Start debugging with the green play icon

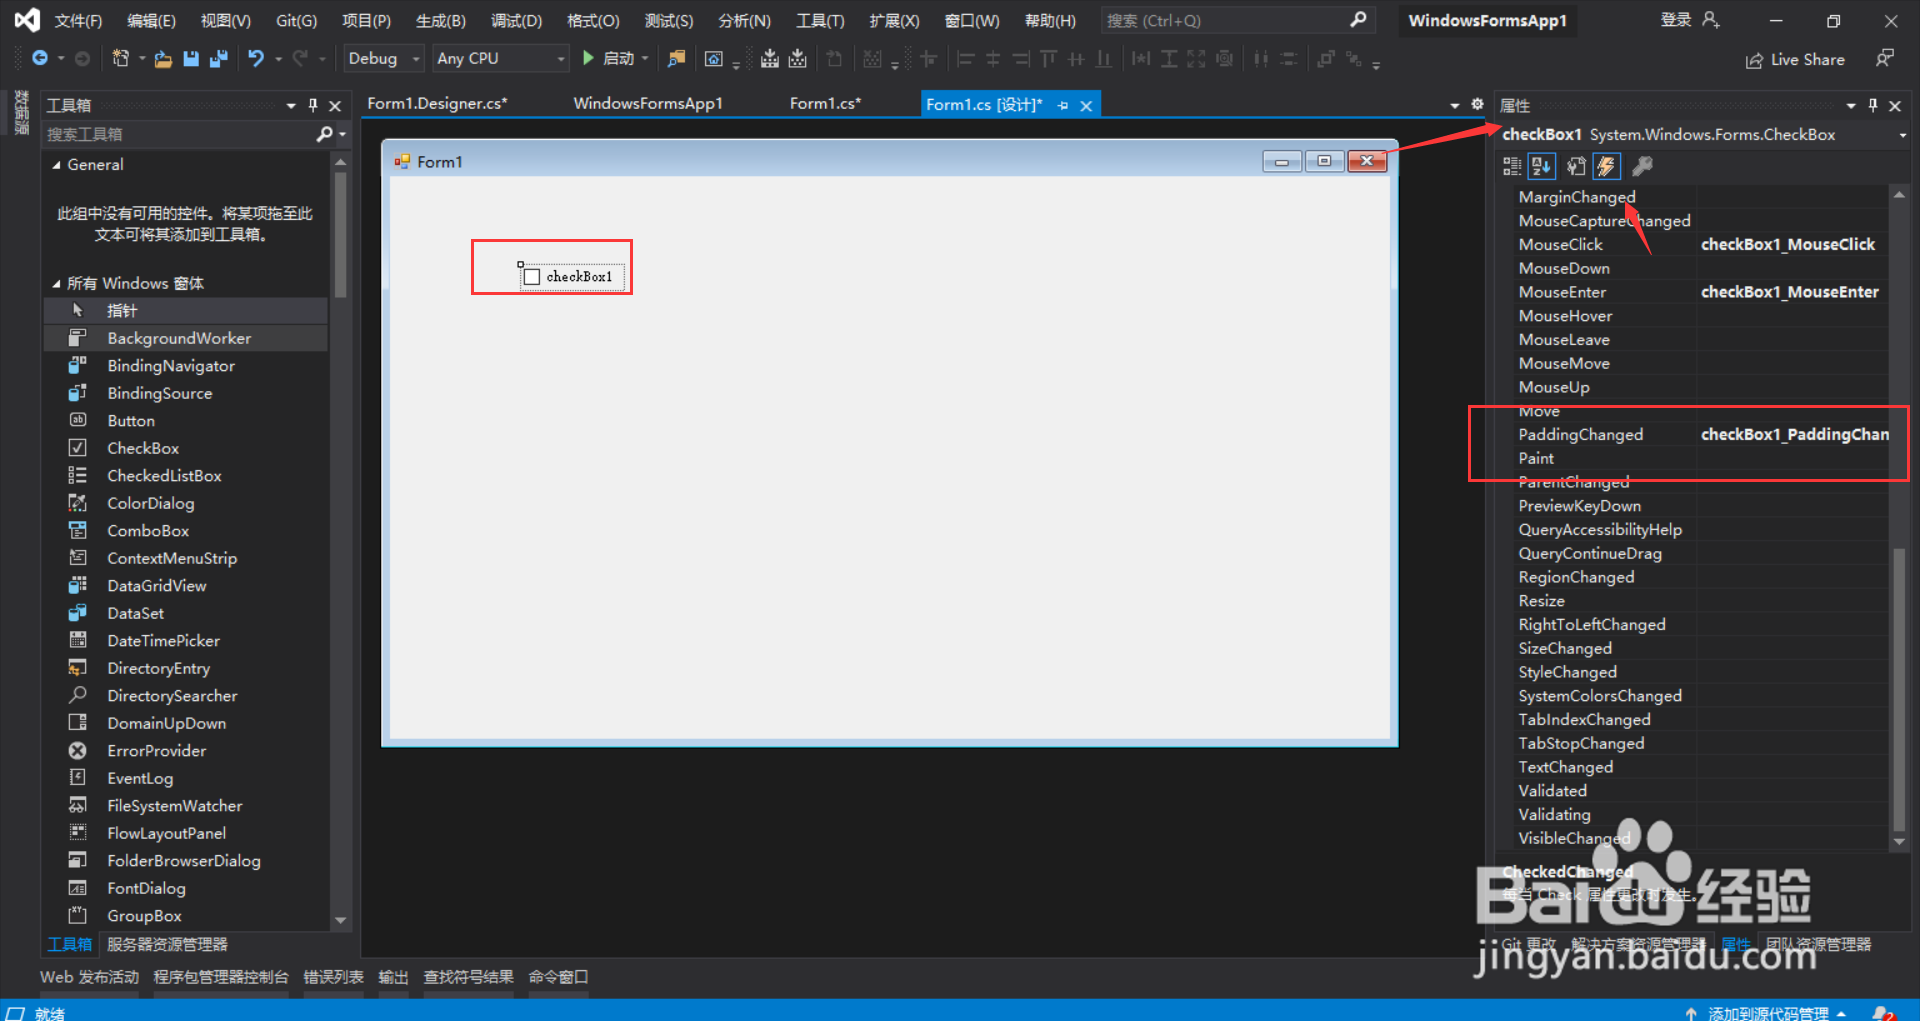pyautogui.click(x=588, y=58)
